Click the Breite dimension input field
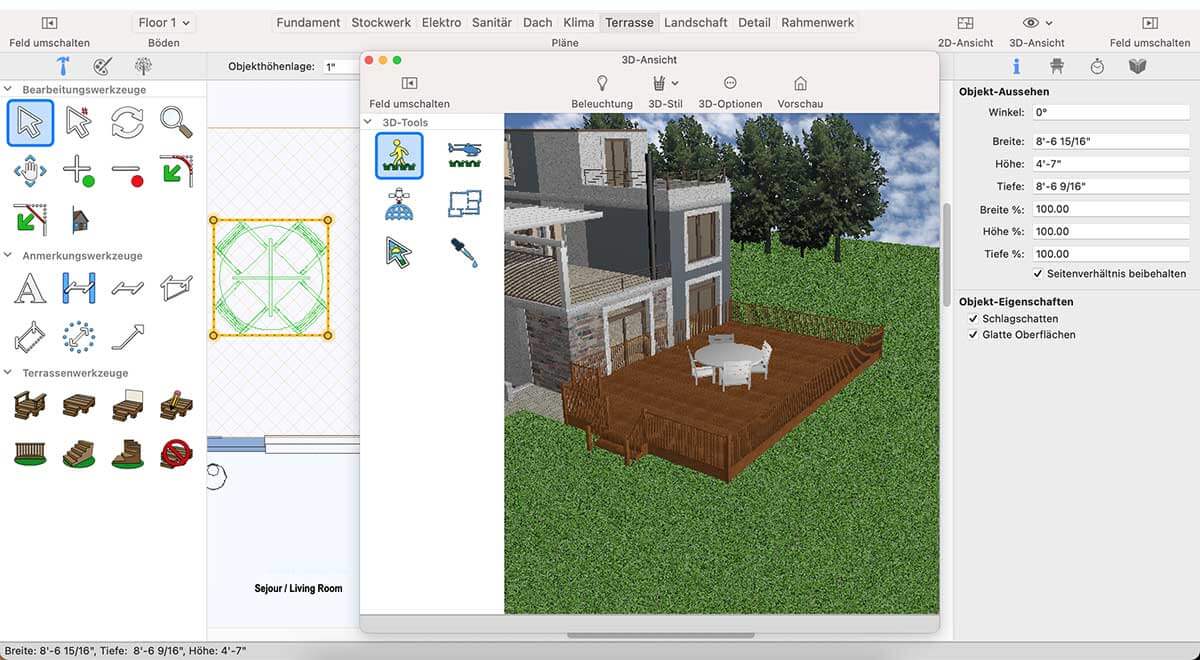Screen dimensions: 1200x660 click(x=1110, y=142)
